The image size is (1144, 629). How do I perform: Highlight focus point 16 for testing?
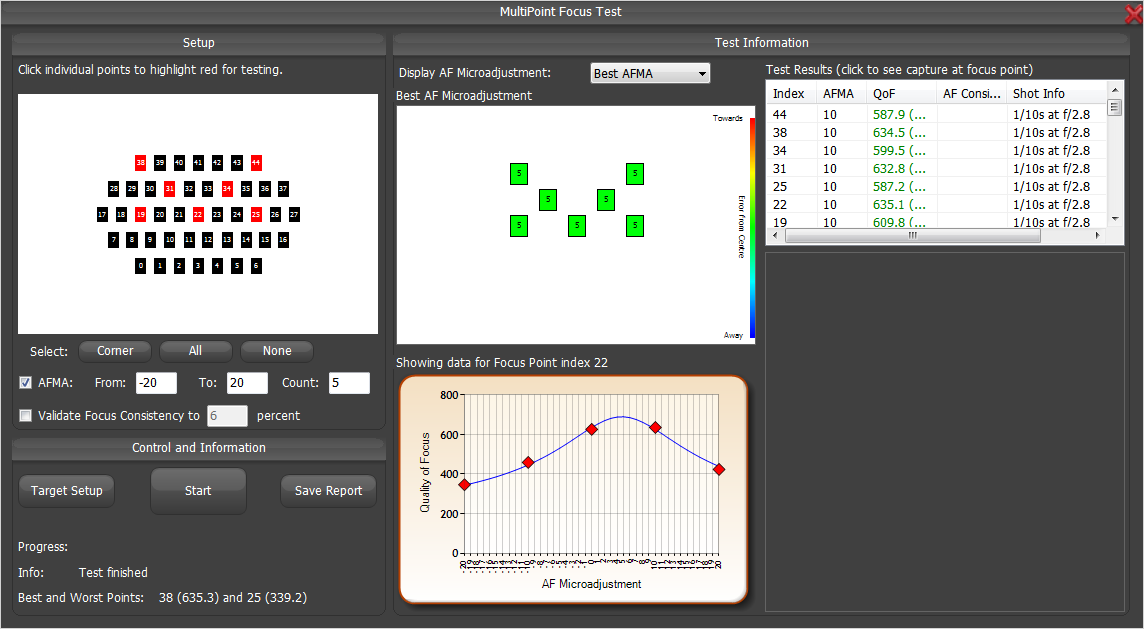[x=283, y=239]
